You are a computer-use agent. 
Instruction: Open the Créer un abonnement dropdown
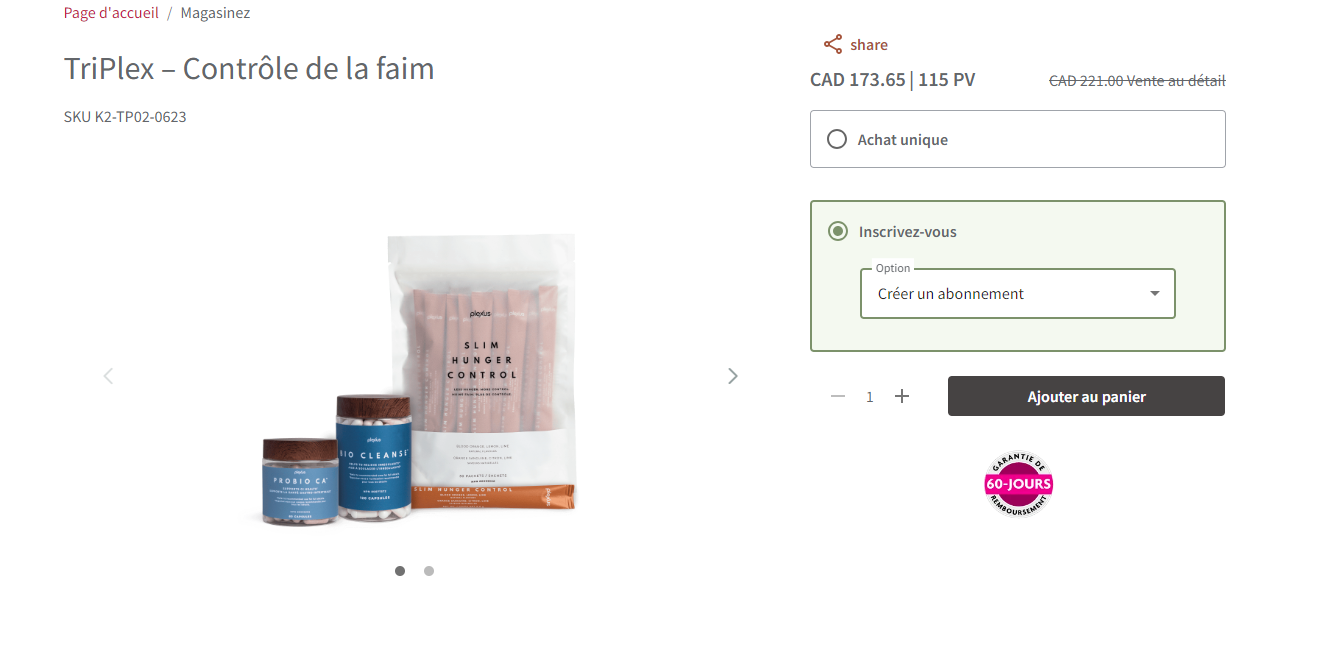tap(1018, 294)
